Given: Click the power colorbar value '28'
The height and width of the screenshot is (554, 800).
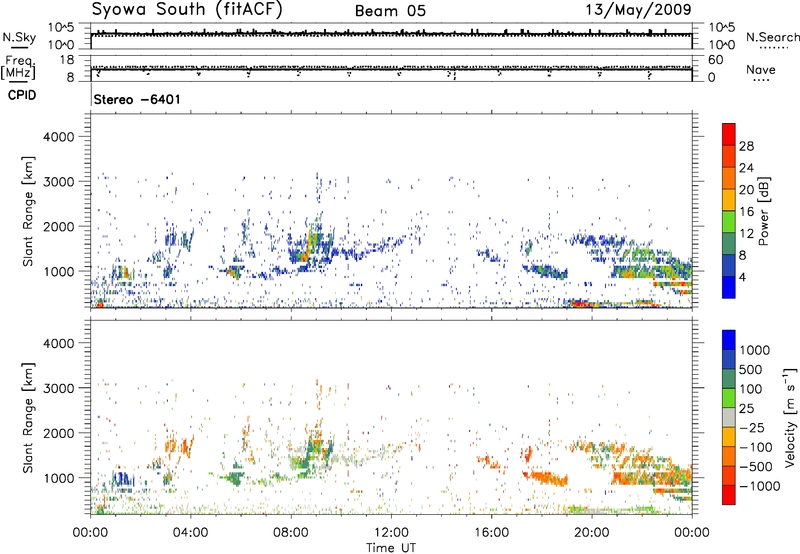Looking at the screenshot, I should (x=746, y=146).
